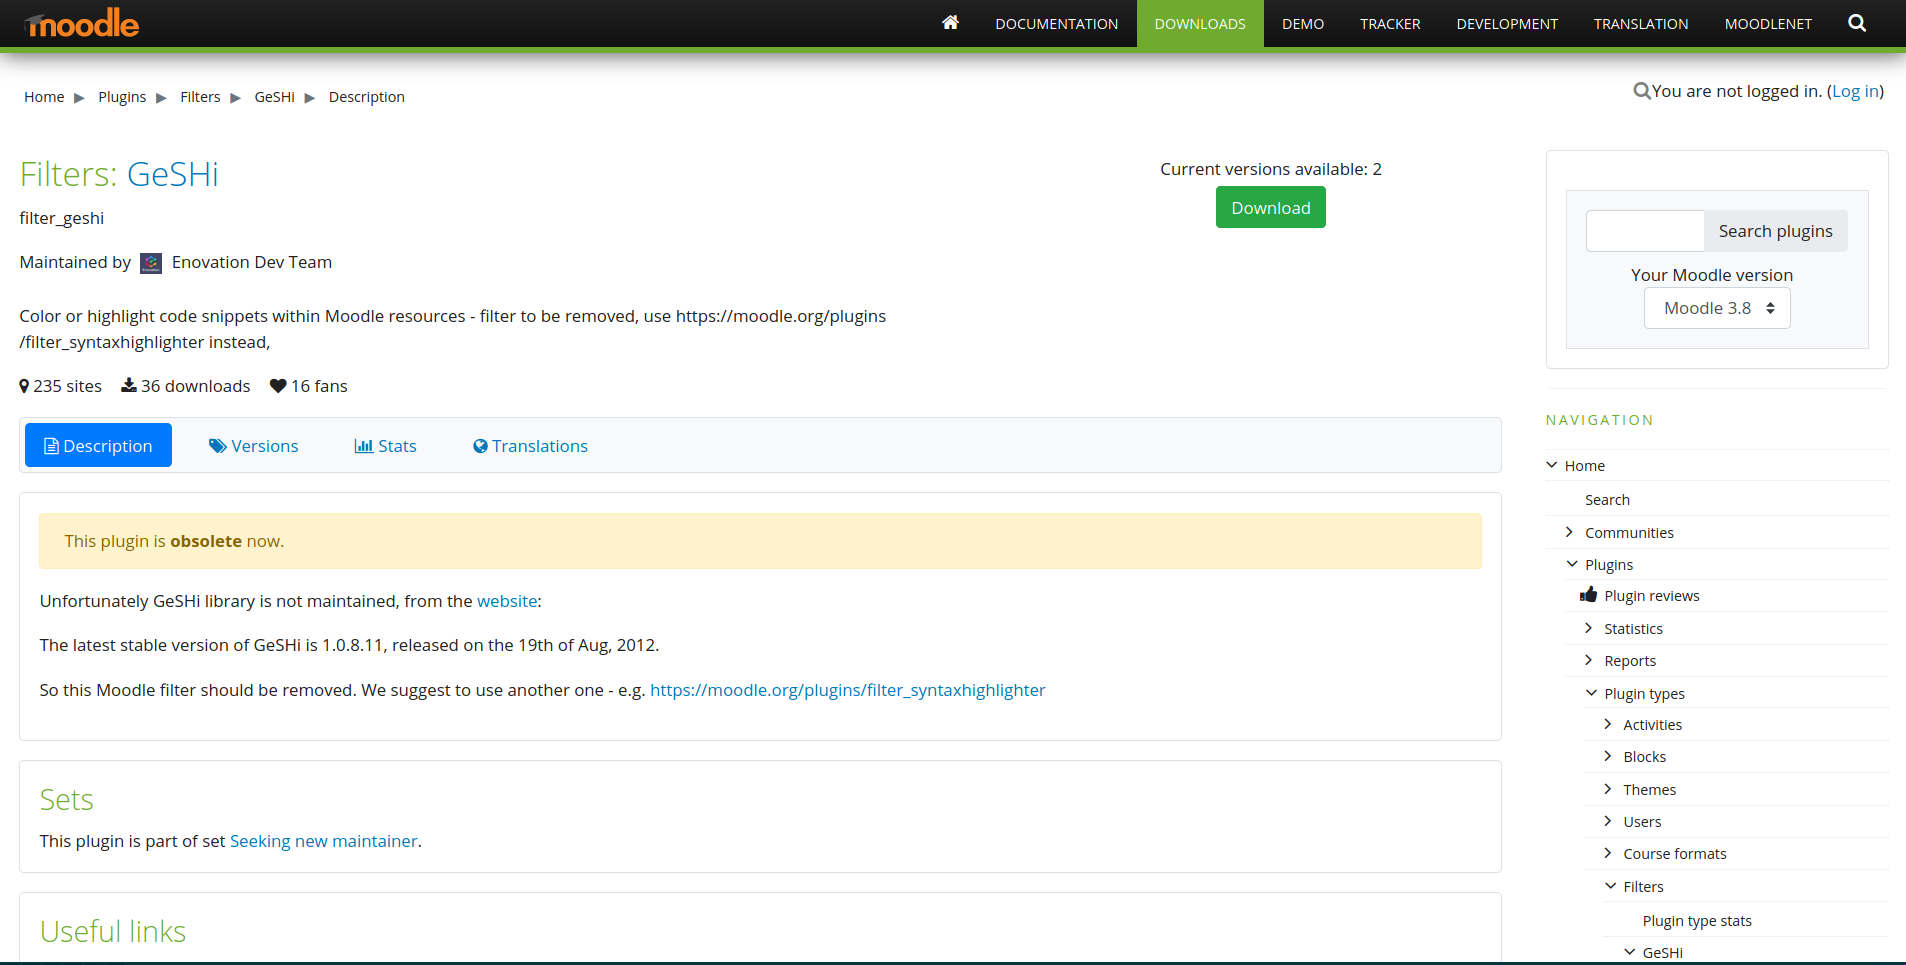The image size is (1906, 965).
Task: Click Enovation Dev Team maintainer name
Action: 252,262
